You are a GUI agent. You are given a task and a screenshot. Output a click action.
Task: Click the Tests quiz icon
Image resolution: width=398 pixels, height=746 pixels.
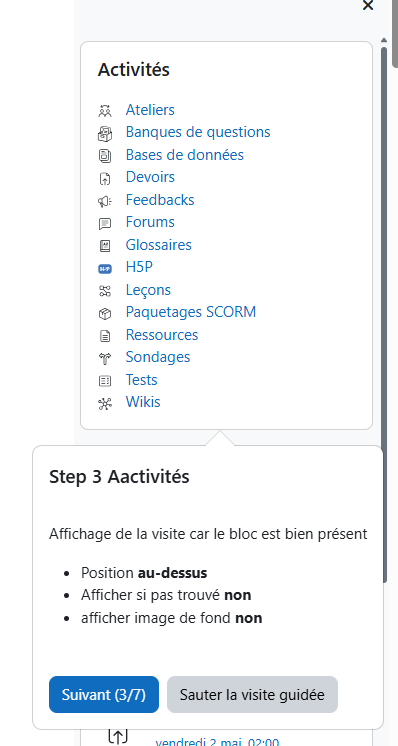[105, 381]
